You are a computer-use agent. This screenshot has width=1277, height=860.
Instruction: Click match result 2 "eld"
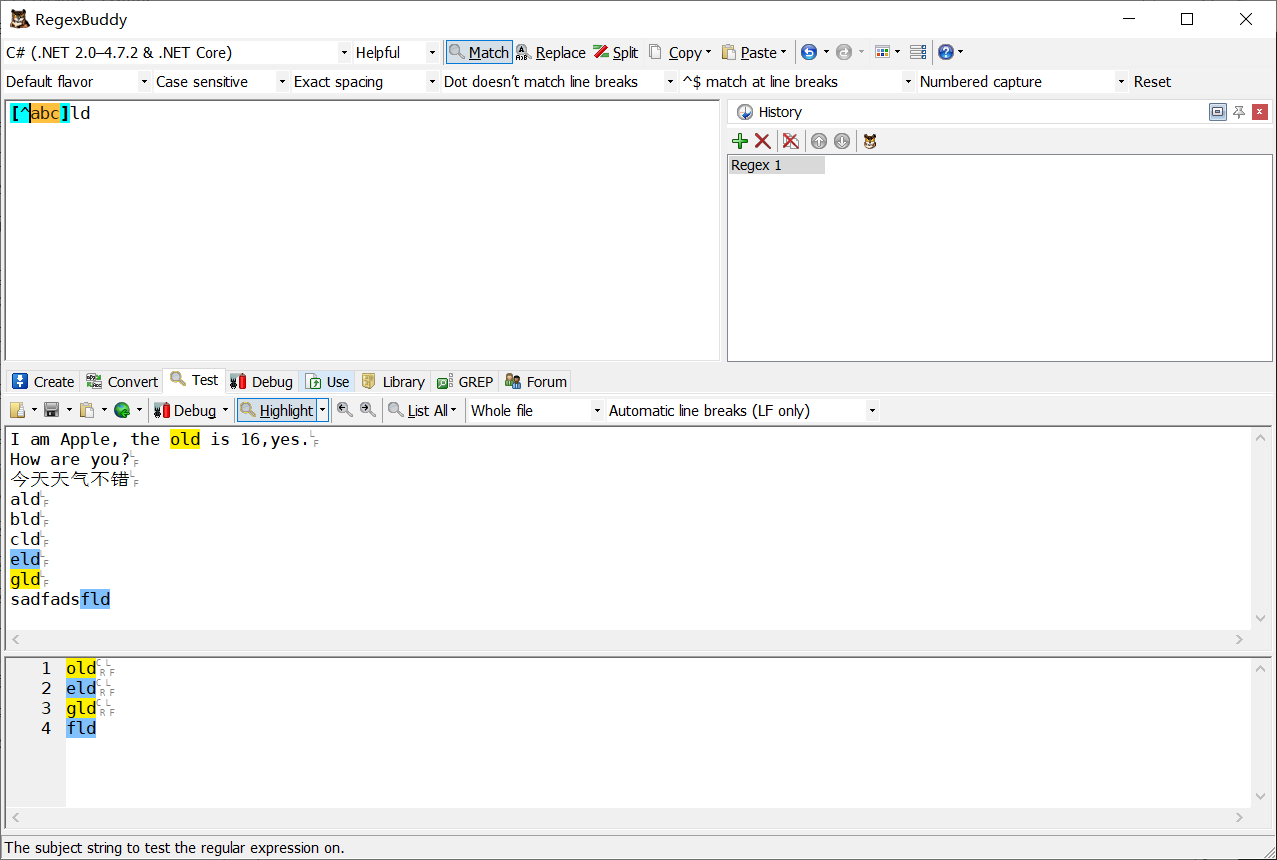[81, 688]
